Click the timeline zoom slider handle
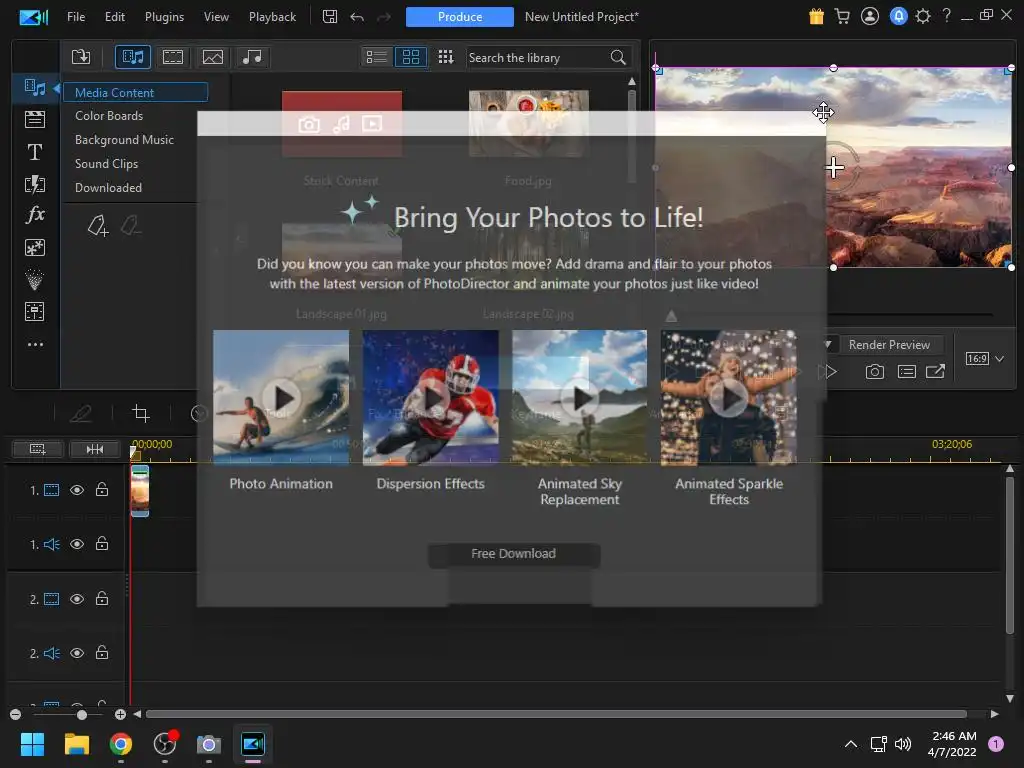 click(82, 714)
